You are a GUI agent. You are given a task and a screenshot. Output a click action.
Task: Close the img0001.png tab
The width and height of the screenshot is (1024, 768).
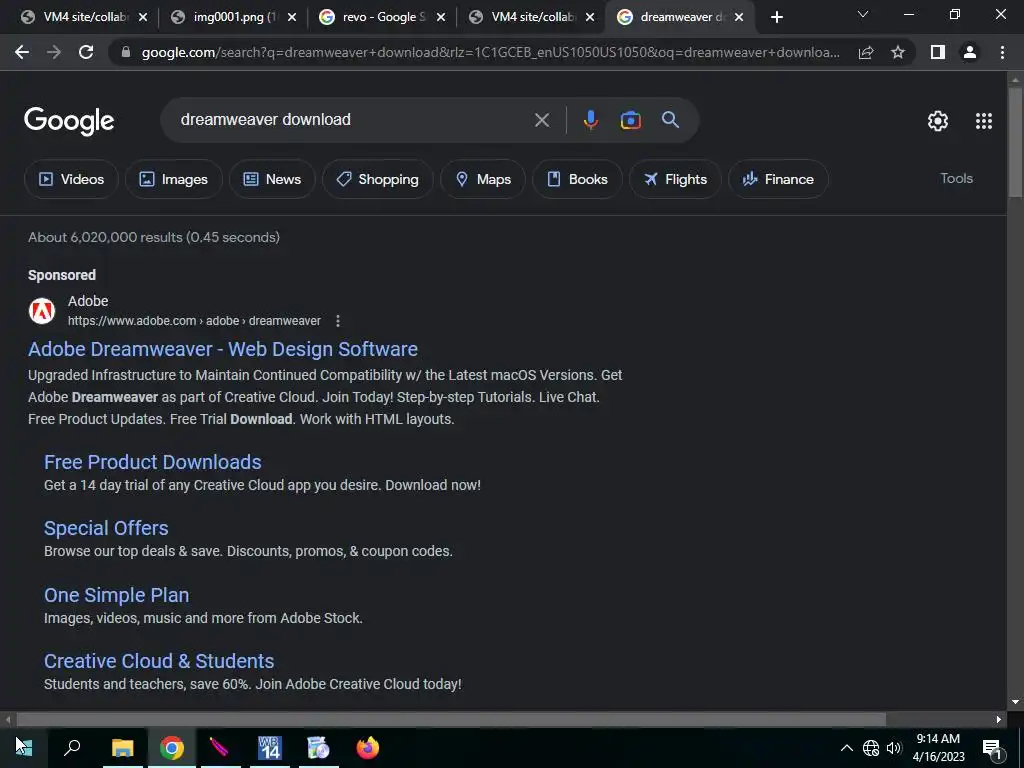coord(292,18)
